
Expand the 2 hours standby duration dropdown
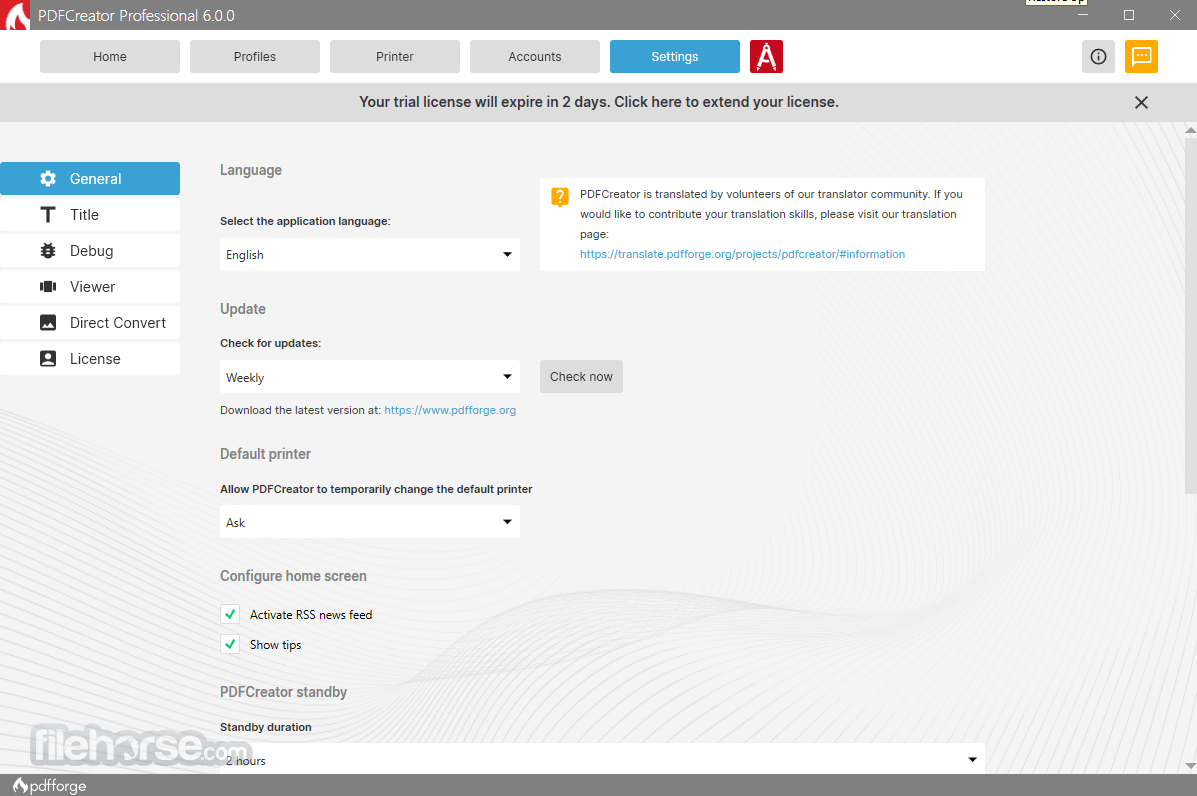click(x=602, y=759)
